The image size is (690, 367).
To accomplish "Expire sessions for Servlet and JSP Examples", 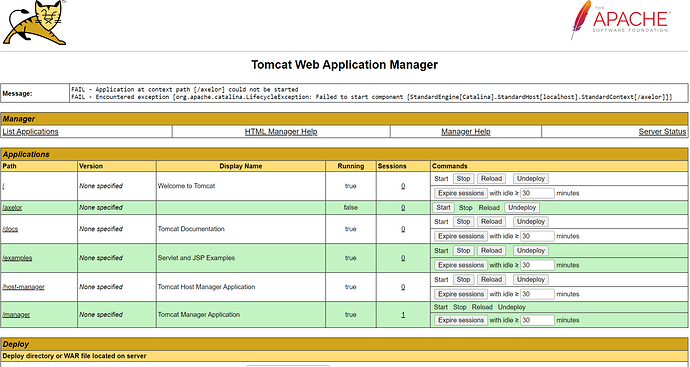I will (x=461, y=265).
